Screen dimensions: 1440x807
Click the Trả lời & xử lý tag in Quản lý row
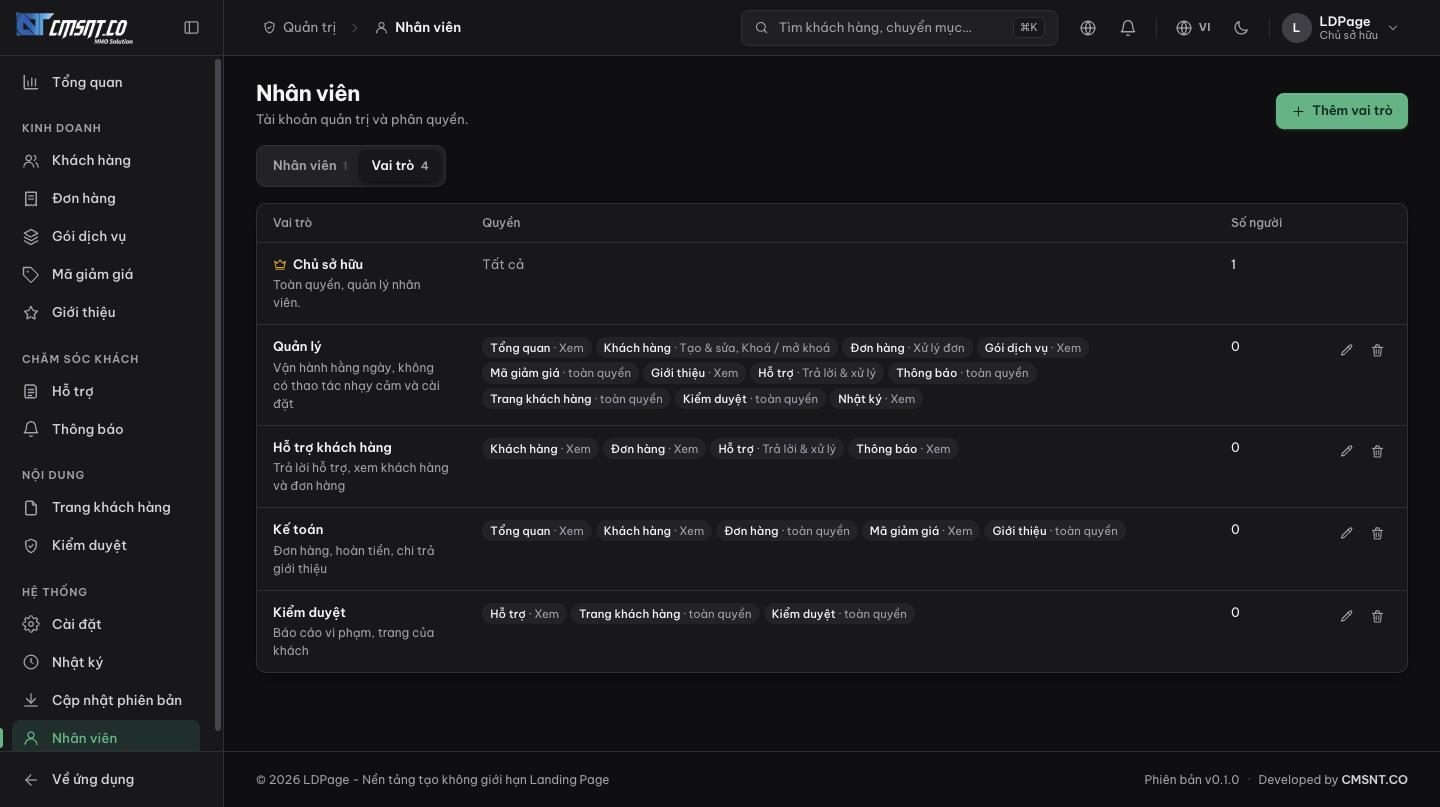pos(817,373)
